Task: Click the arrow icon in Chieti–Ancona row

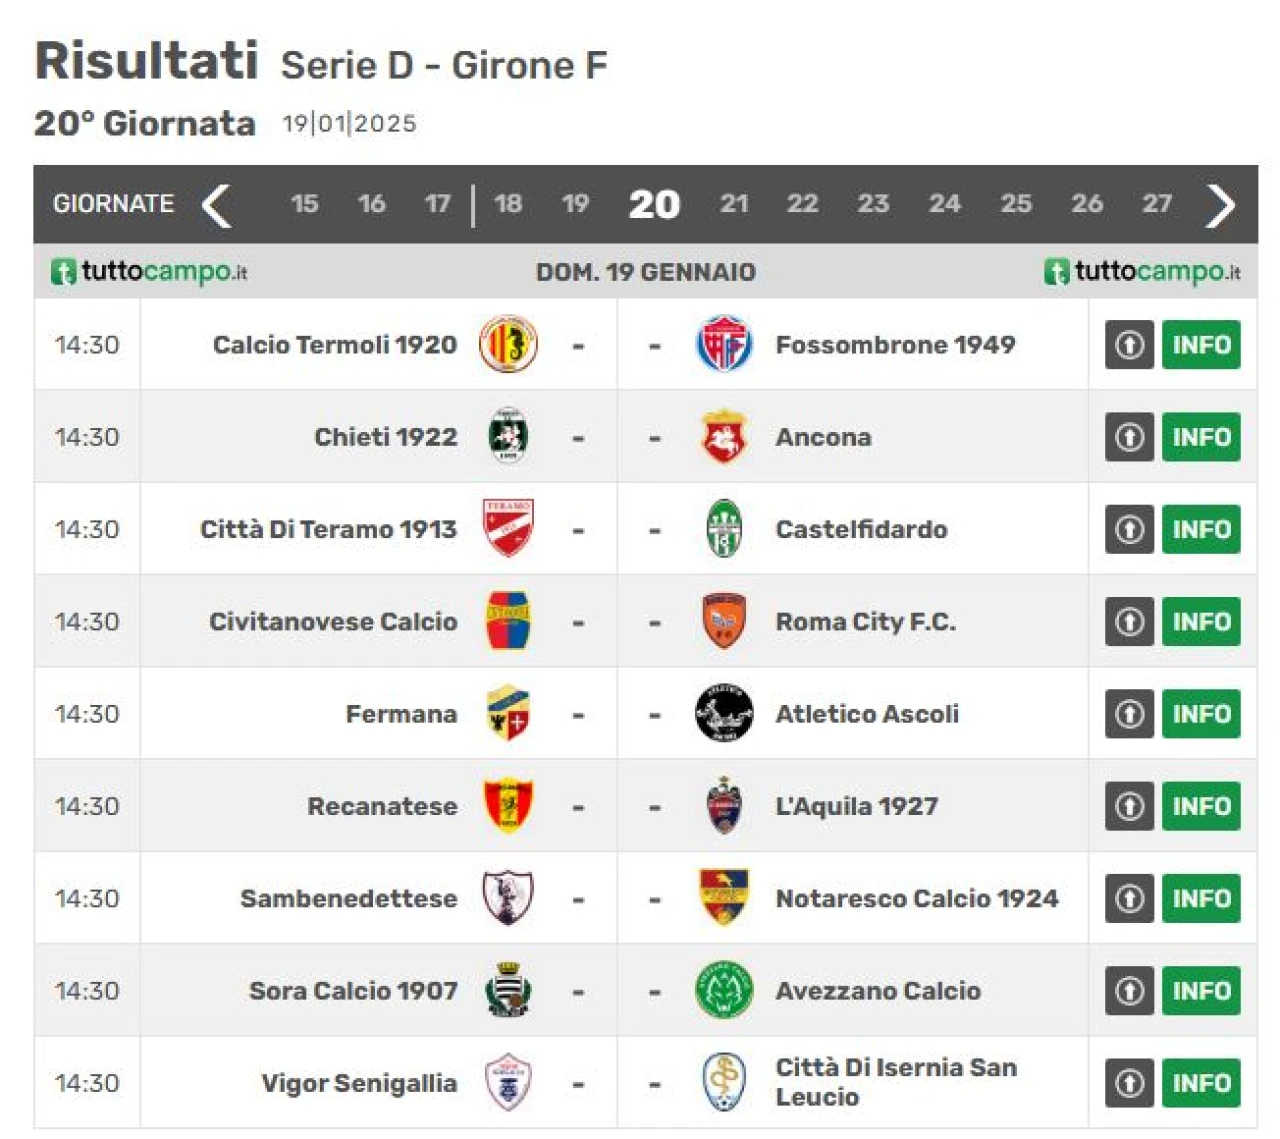Action: tap(1129, 437)
